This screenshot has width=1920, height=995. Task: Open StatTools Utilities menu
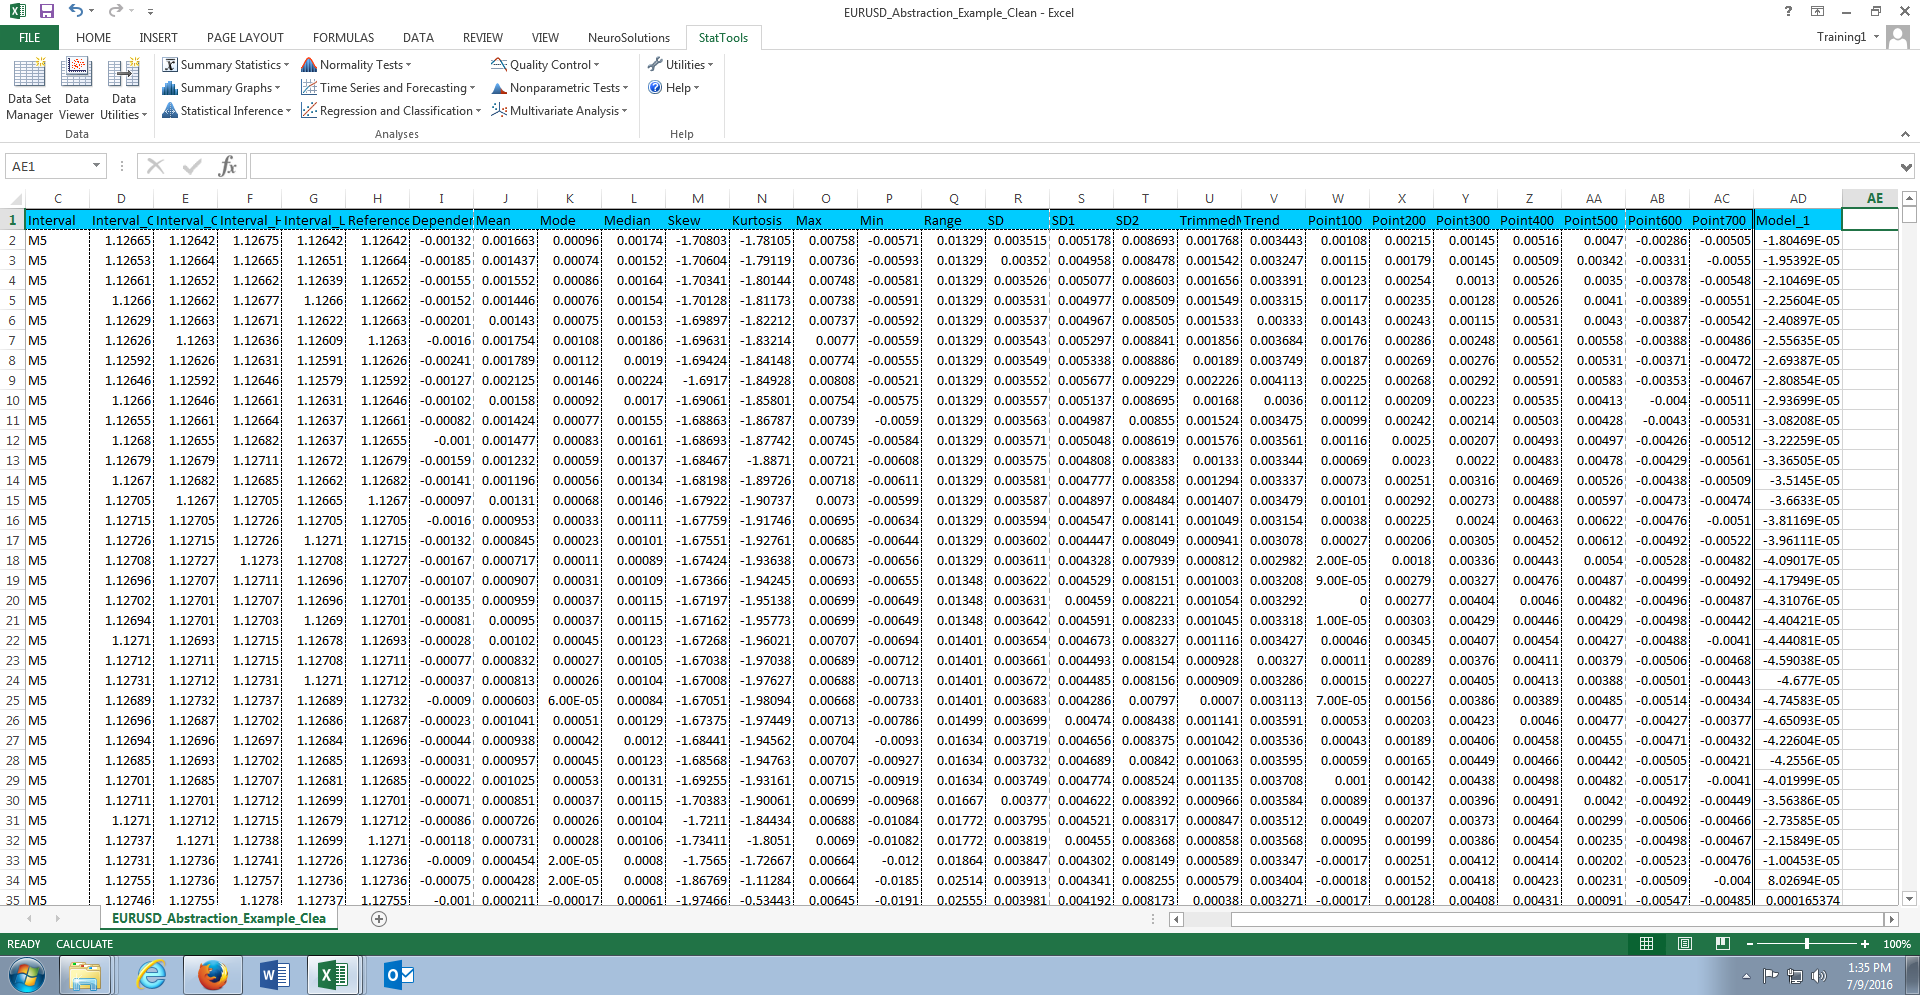(680, 65)
